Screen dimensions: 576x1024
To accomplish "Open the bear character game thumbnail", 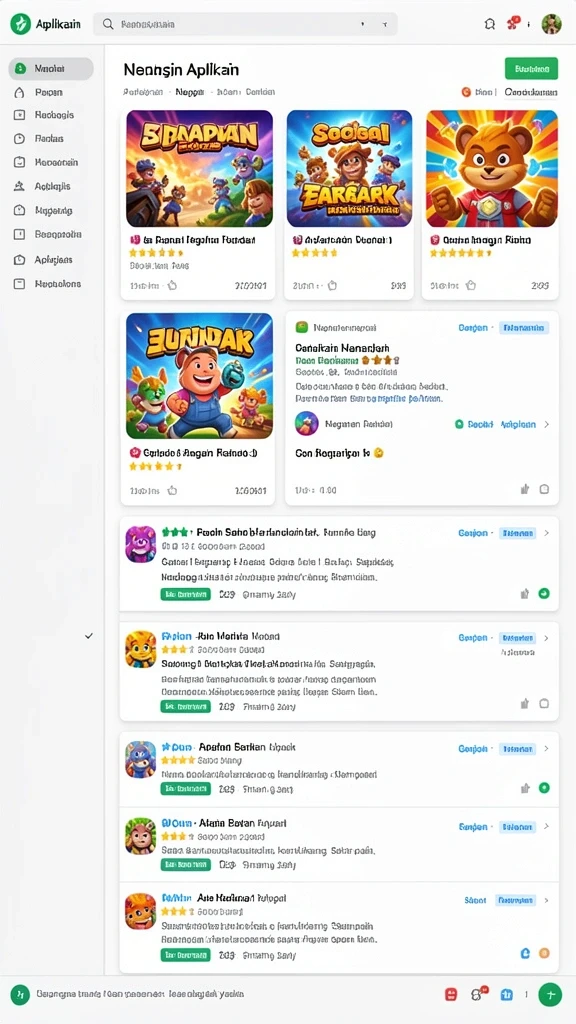I will pyautogui.click(x=492, y=168).
